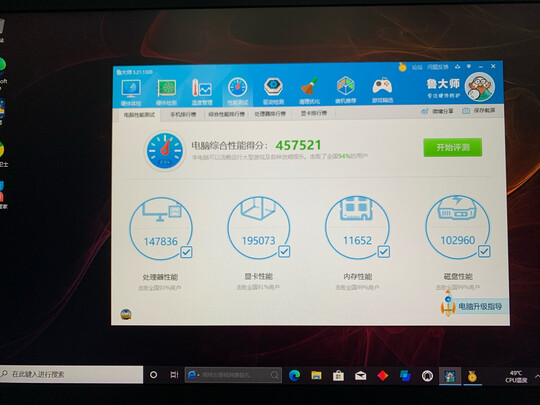Click the 处理器性能 label
Image resolution: width=540 pixels, height=405 pixels.
(160, 277)
